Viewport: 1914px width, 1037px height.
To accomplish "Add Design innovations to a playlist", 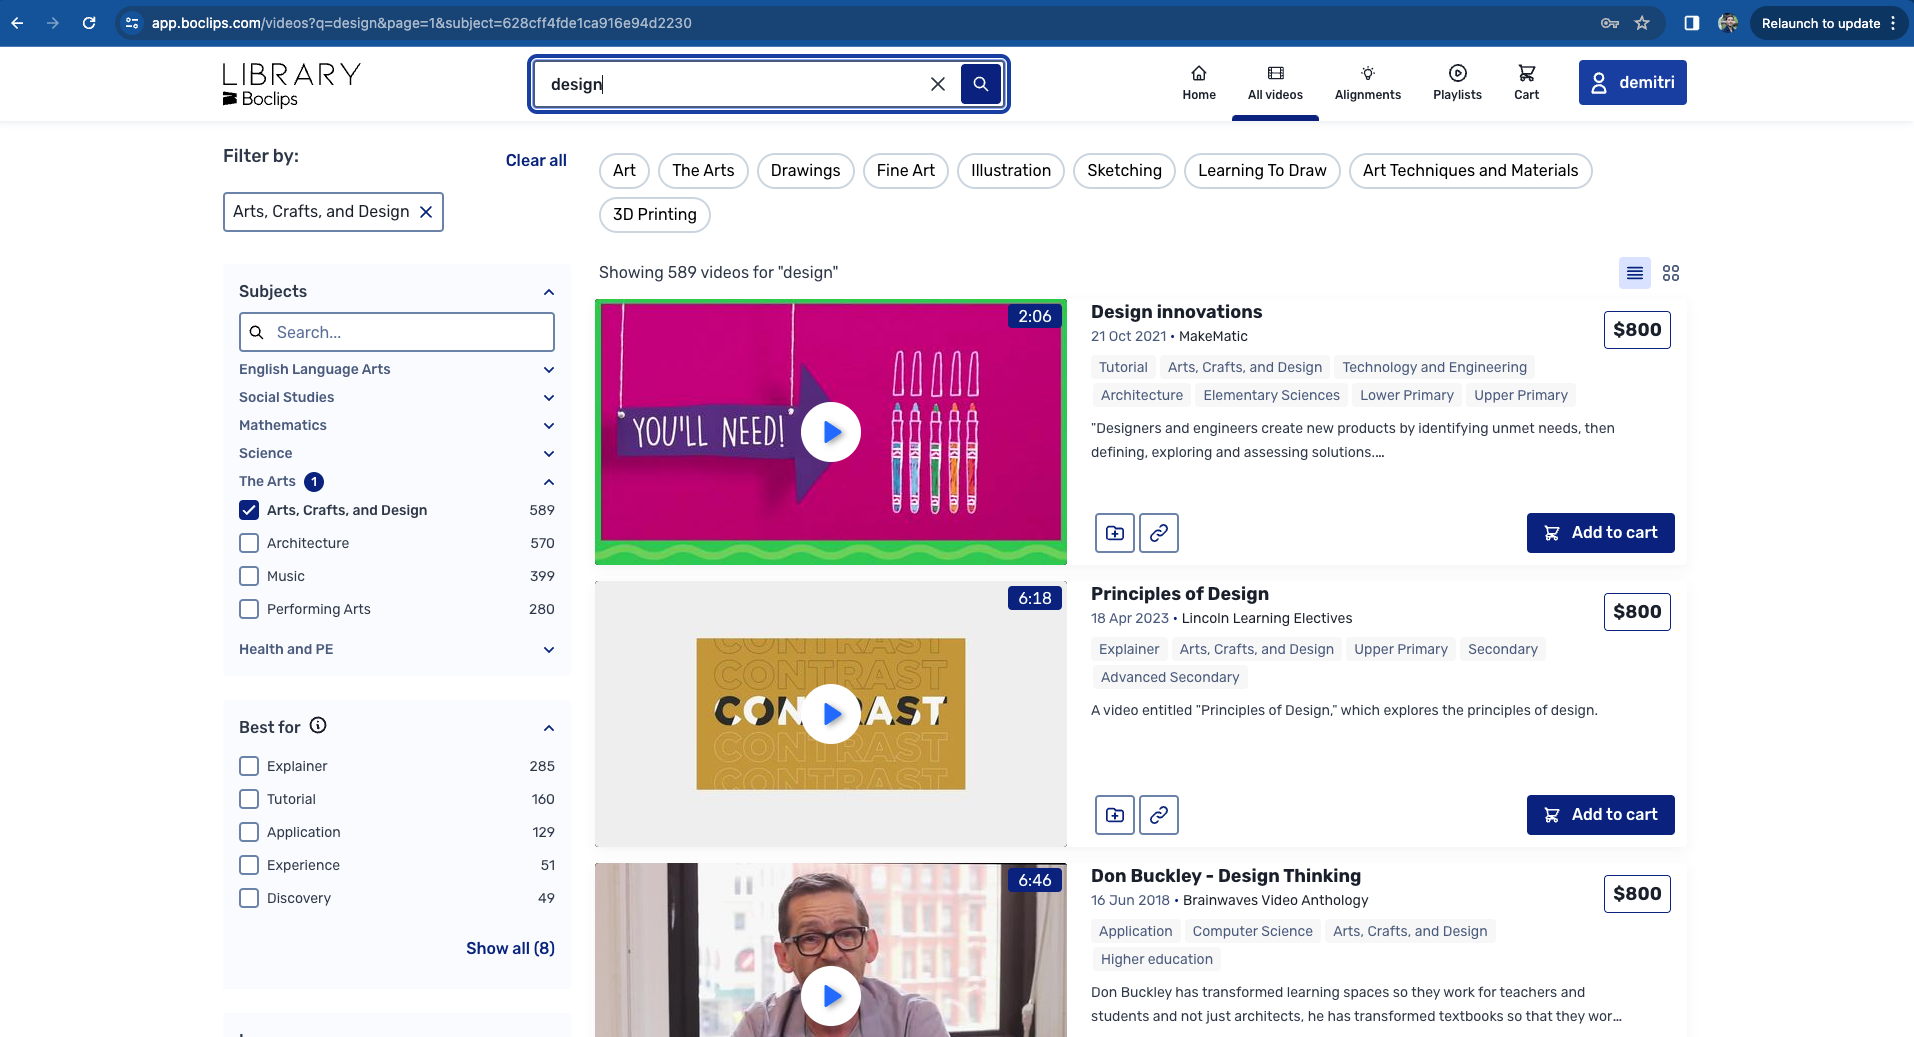I will 1114,533.
